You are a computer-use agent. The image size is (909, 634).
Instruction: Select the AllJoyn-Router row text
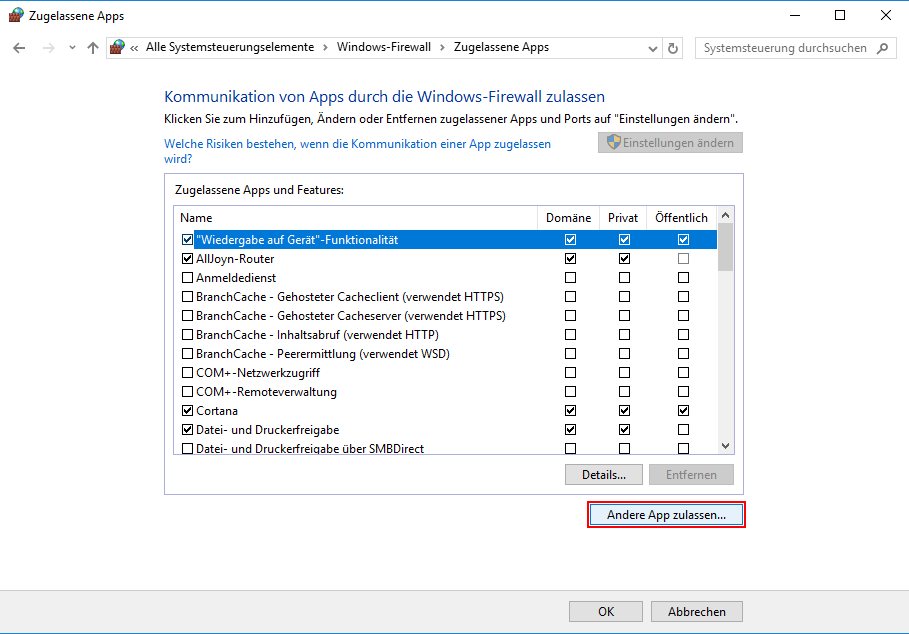coord(235,258)
